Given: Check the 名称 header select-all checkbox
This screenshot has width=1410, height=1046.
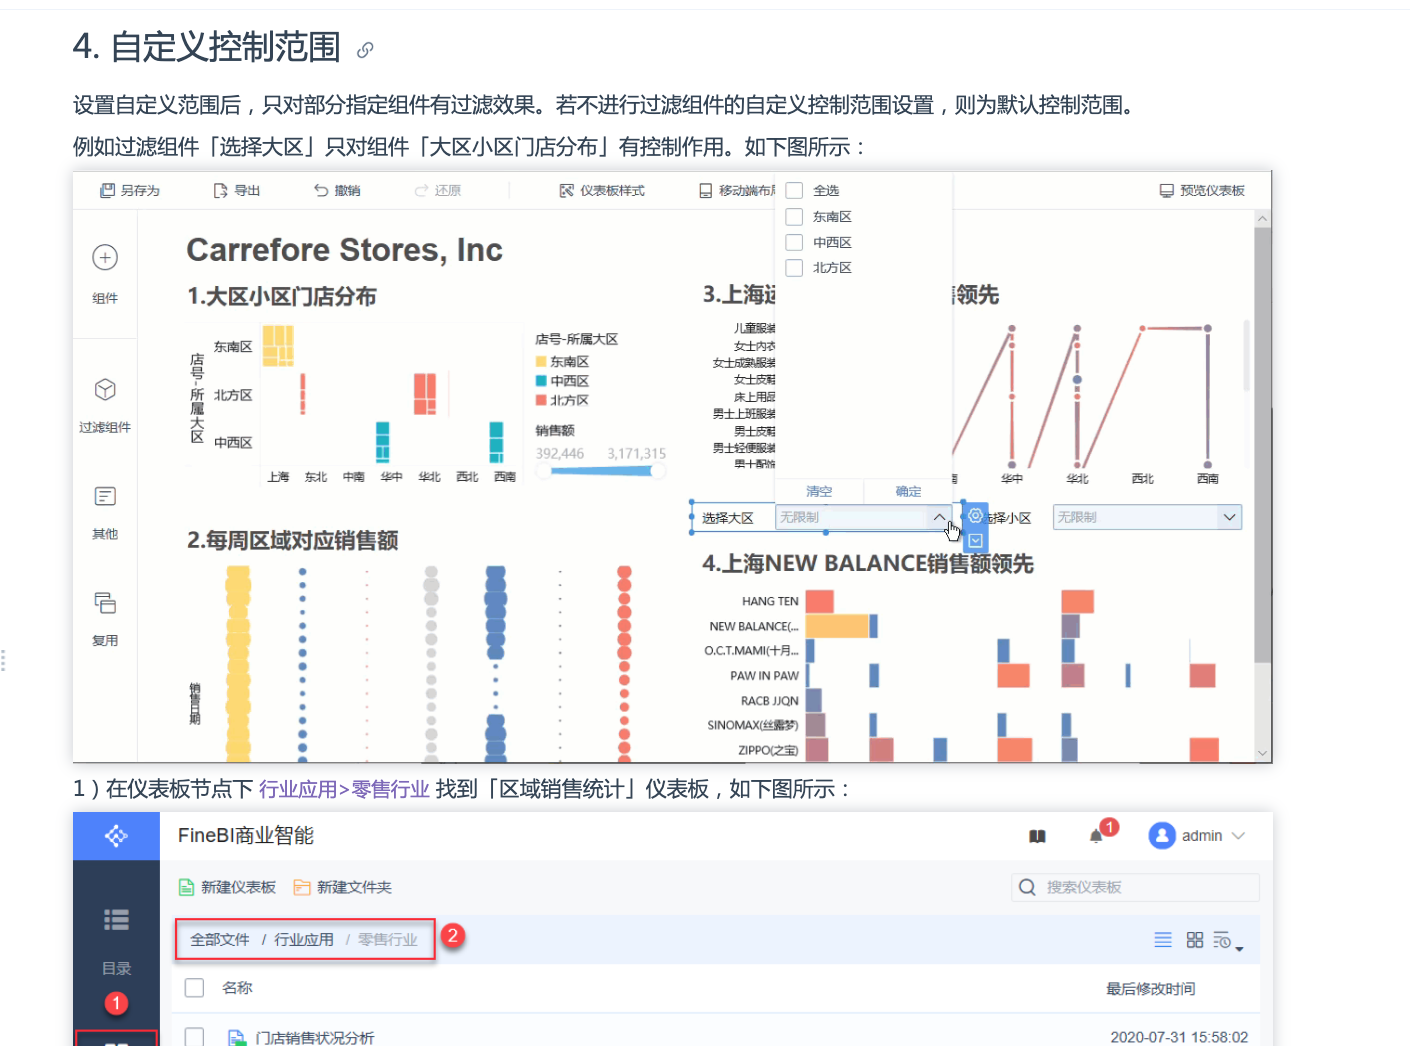Looking at the screenshot, I should click(x=195, y=988).
